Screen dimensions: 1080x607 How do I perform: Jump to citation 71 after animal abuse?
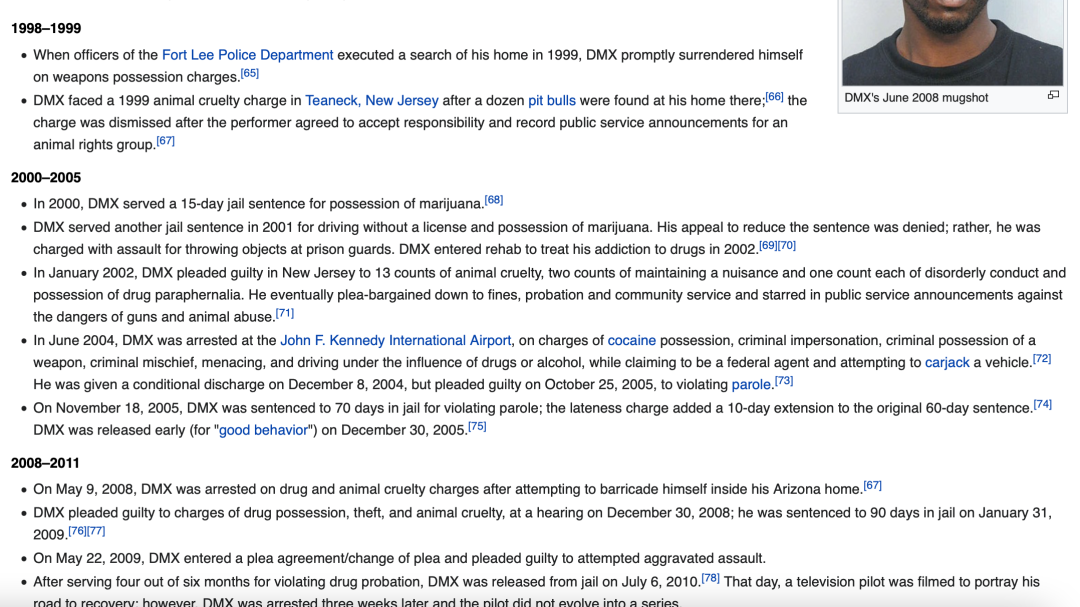pyautogui.click(x=285, y=313)
